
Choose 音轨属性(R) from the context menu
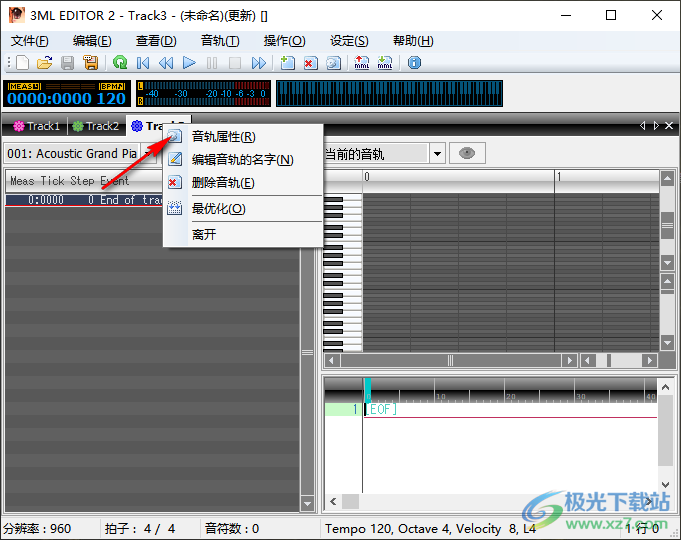[243, 137]
